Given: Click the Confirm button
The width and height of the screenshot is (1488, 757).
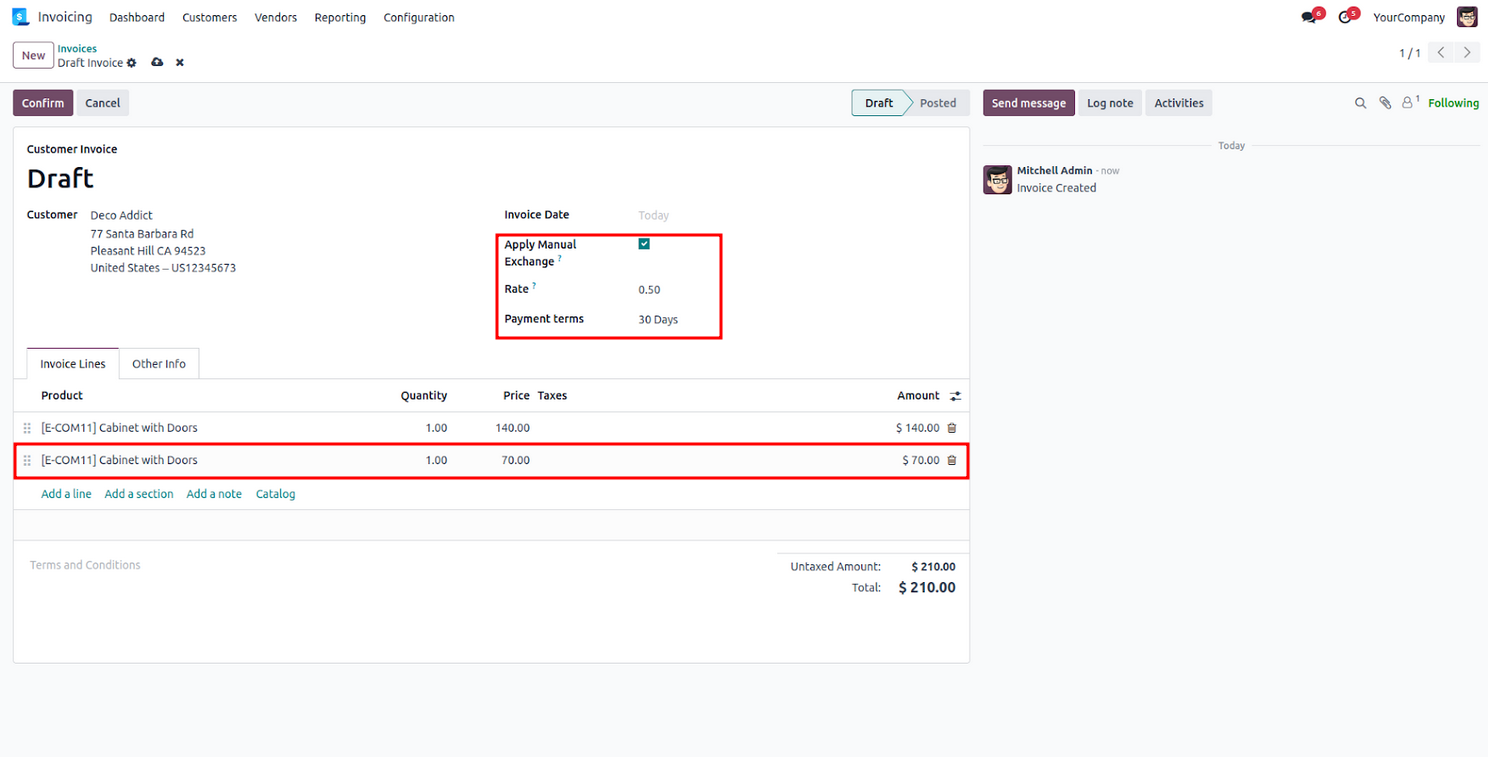Looking at the screenshot, I should (43, 103).
